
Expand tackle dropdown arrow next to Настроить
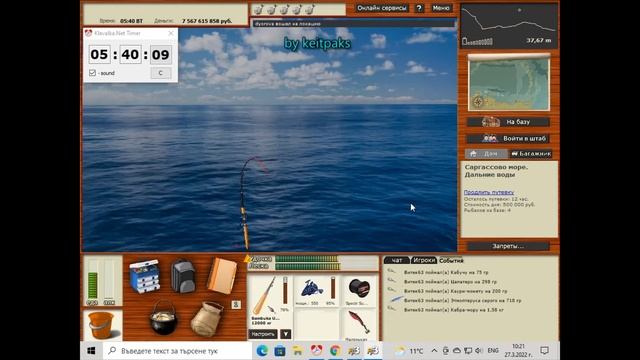click(x=286, y=334)
